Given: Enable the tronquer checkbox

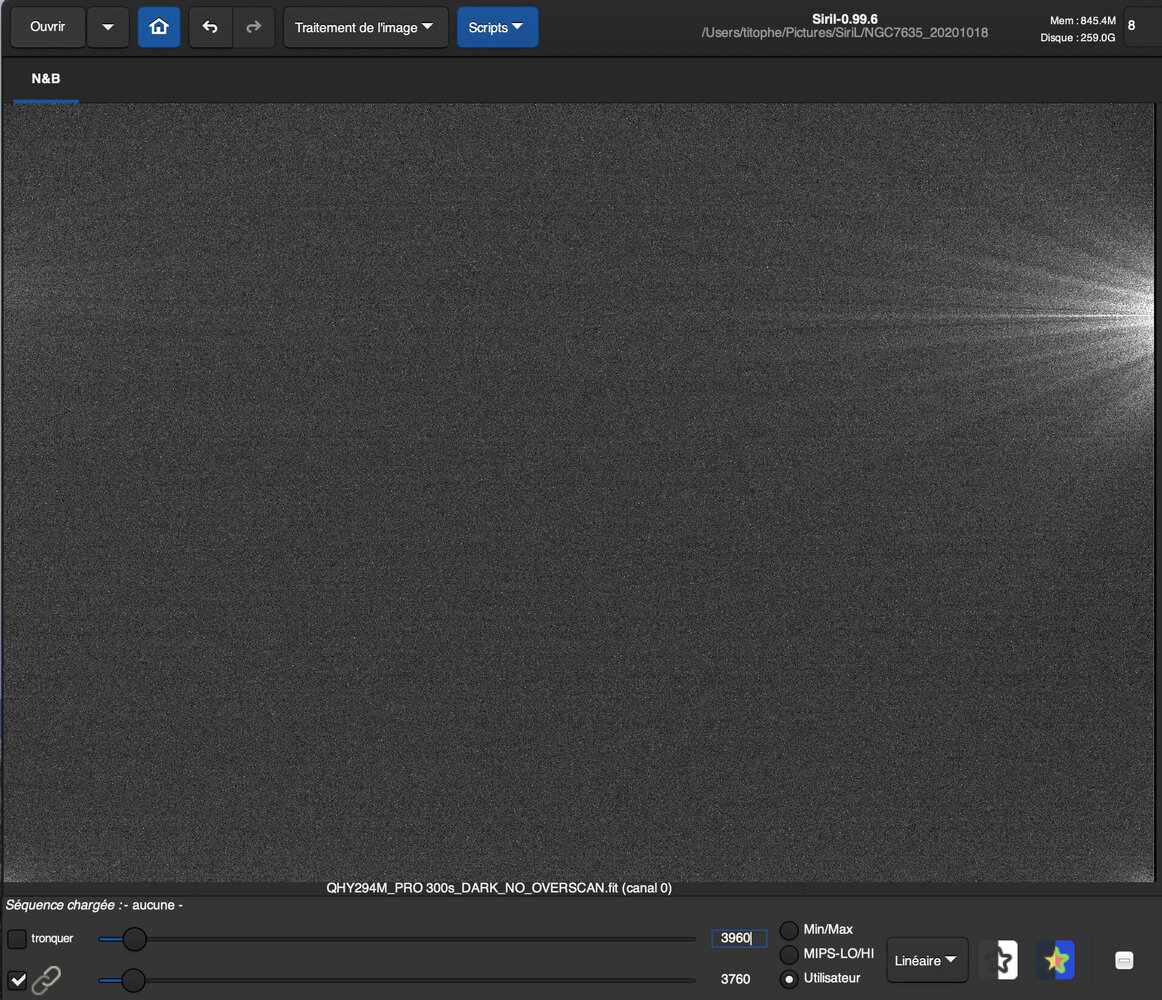Looking at the screenshot, I should (17, 939).
